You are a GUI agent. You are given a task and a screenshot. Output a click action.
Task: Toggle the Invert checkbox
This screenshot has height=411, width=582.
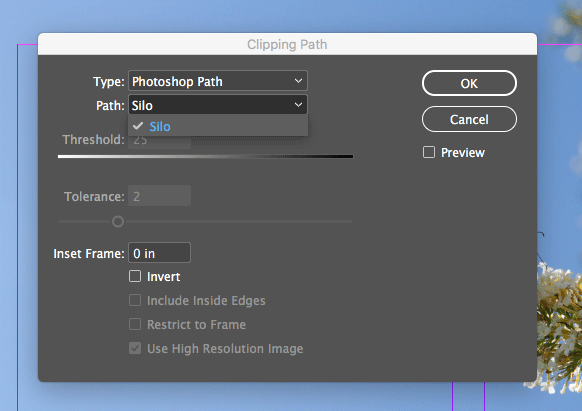pyautogui.click(x=135, y=276)
